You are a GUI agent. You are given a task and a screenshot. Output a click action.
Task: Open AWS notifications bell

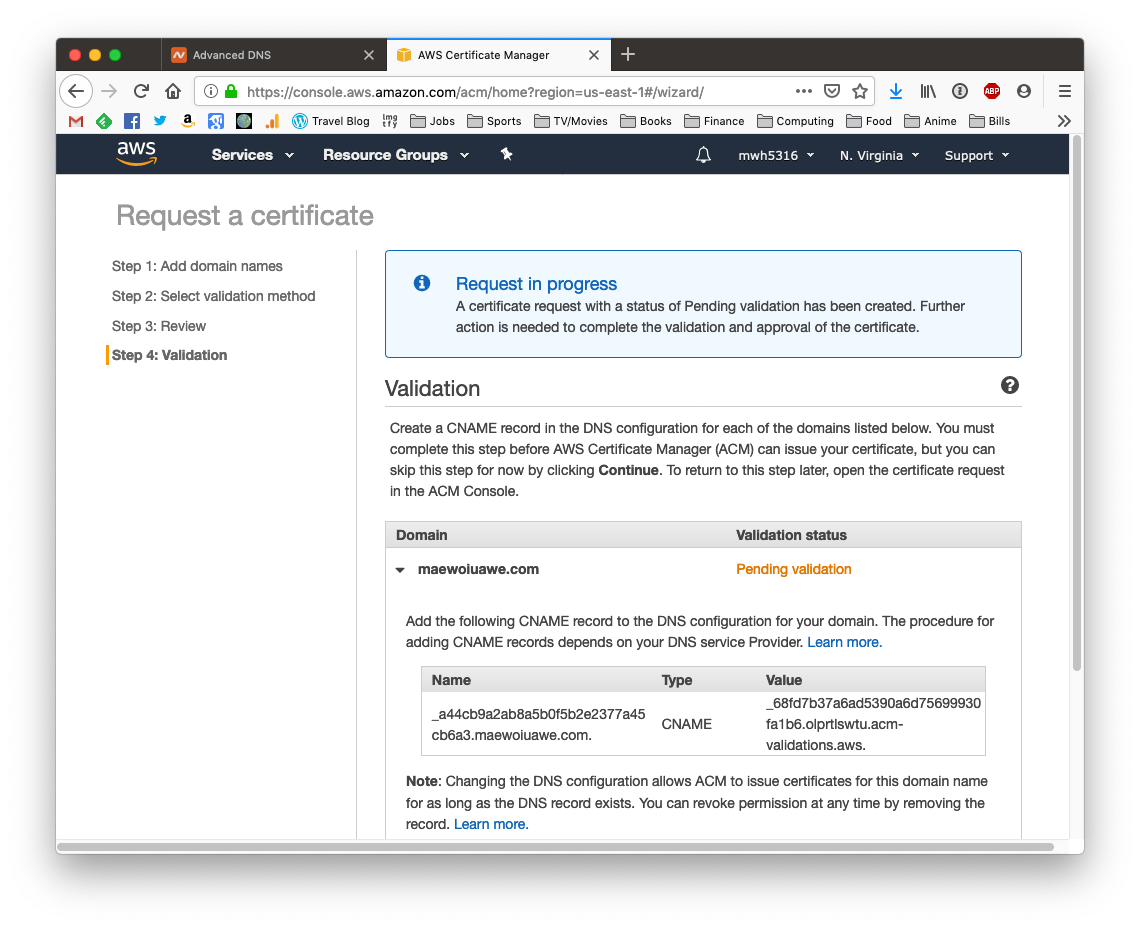click(703, 155)
